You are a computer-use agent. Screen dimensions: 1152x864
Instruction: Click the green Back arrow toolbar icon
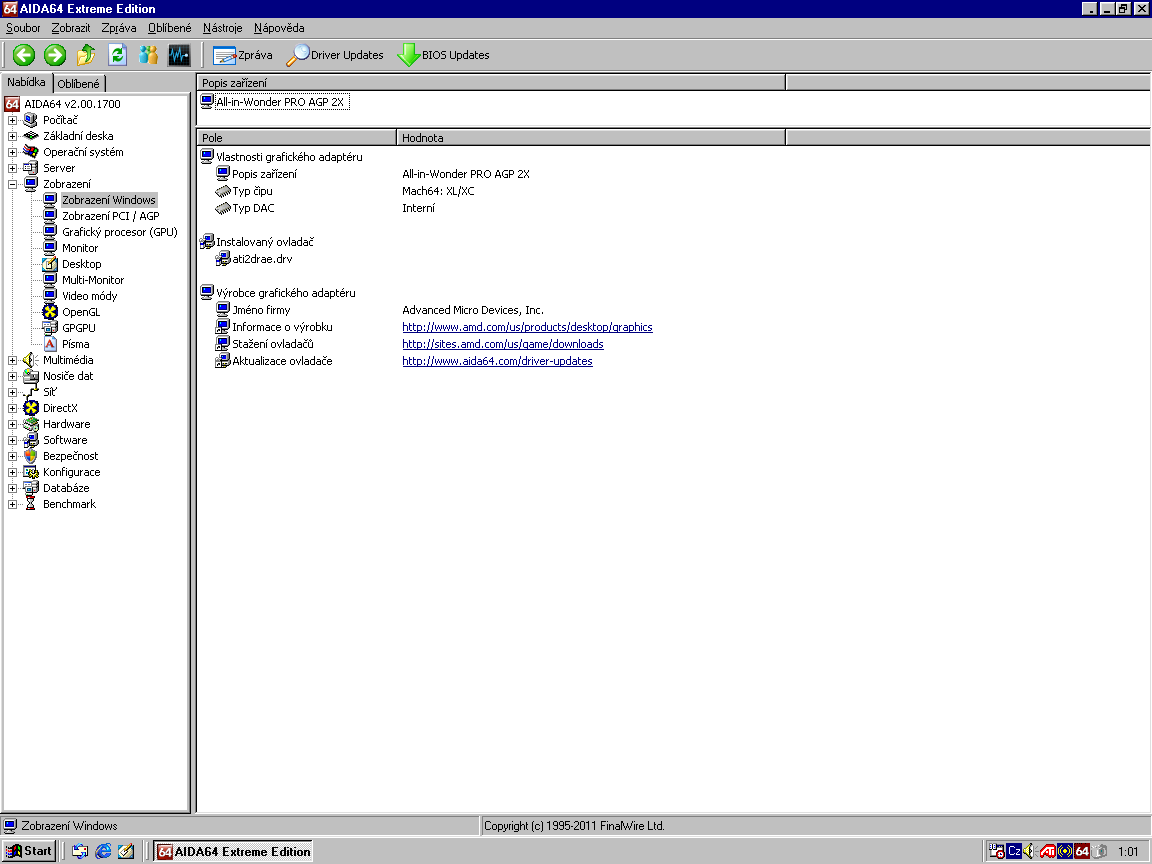click(24, 55)
